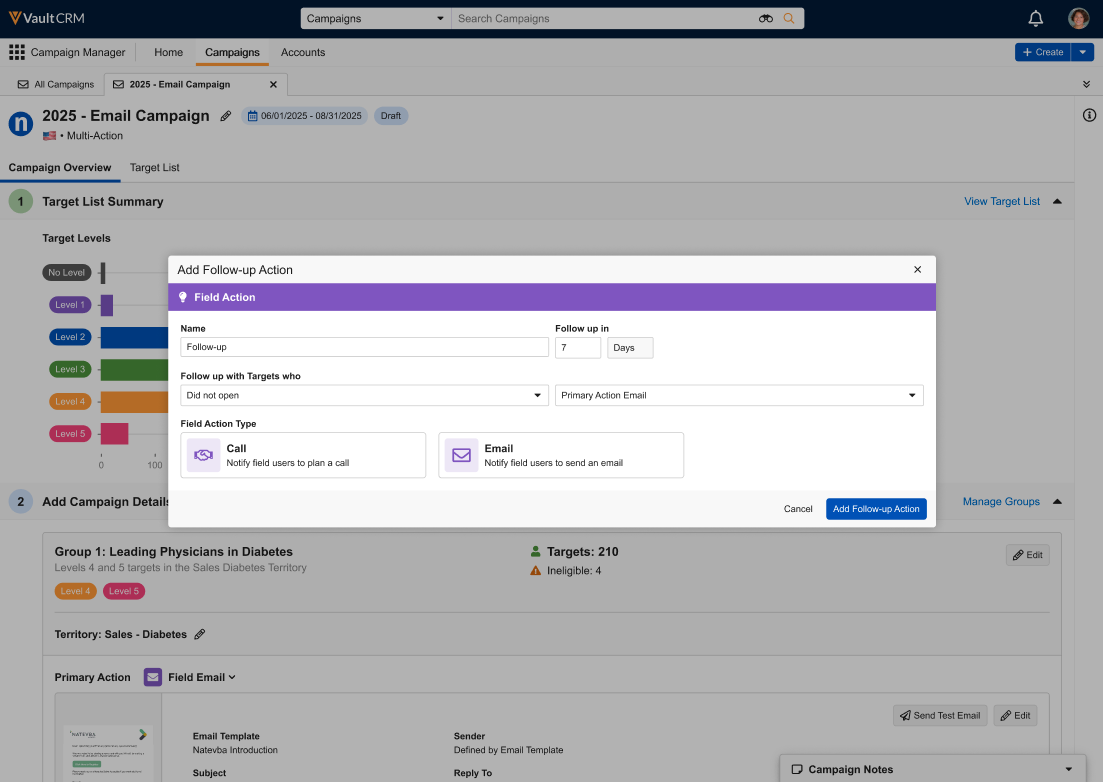Open the user profile avatar

pos(1078,18)
